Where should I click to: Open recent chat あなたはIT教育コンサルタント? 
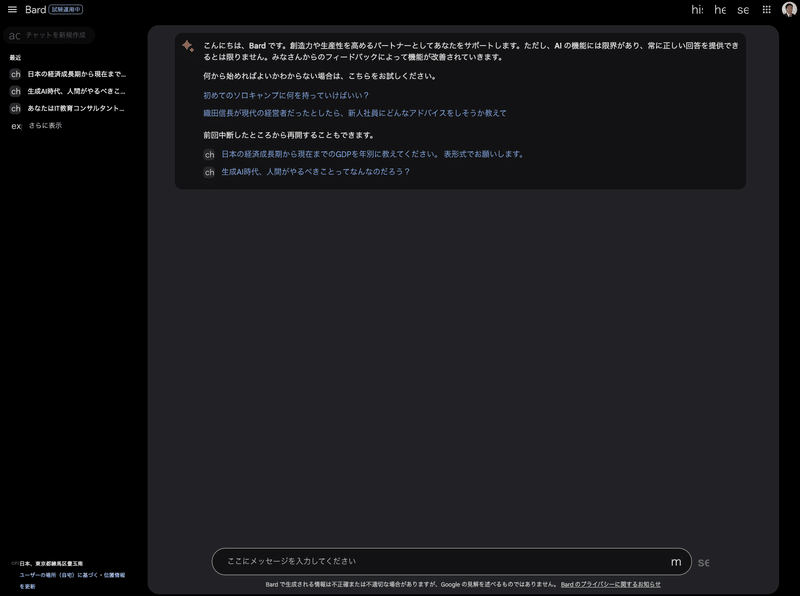coord(68,108)
